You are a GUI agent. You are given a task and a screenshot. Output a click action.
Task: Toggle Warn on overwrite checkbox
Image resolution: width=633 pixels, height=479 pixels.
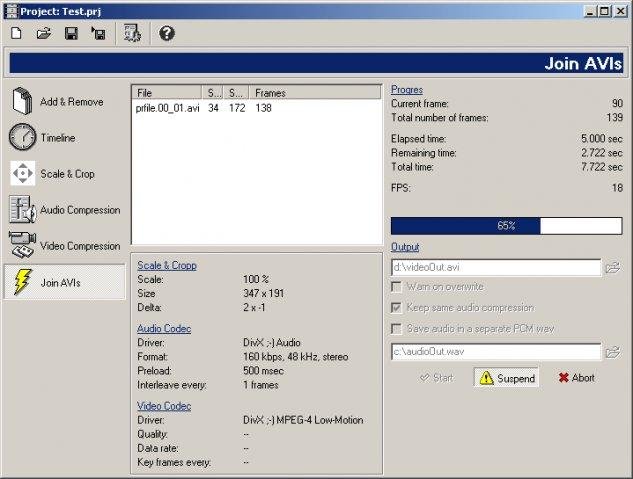point(397,288)
